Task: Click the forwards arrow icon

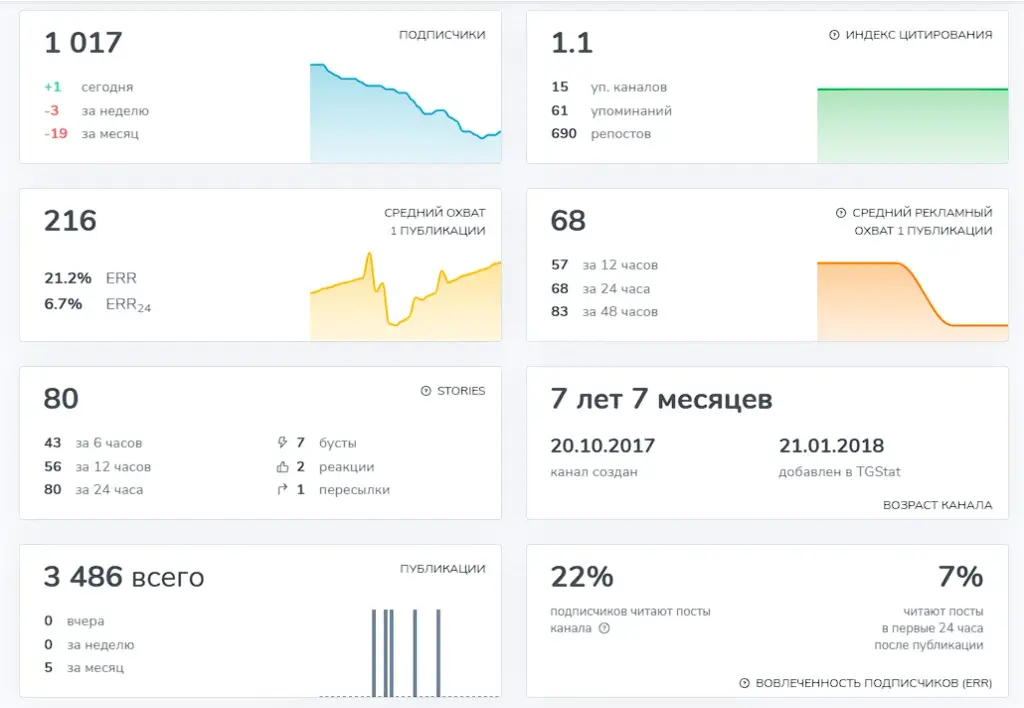Action: point(282,490)
